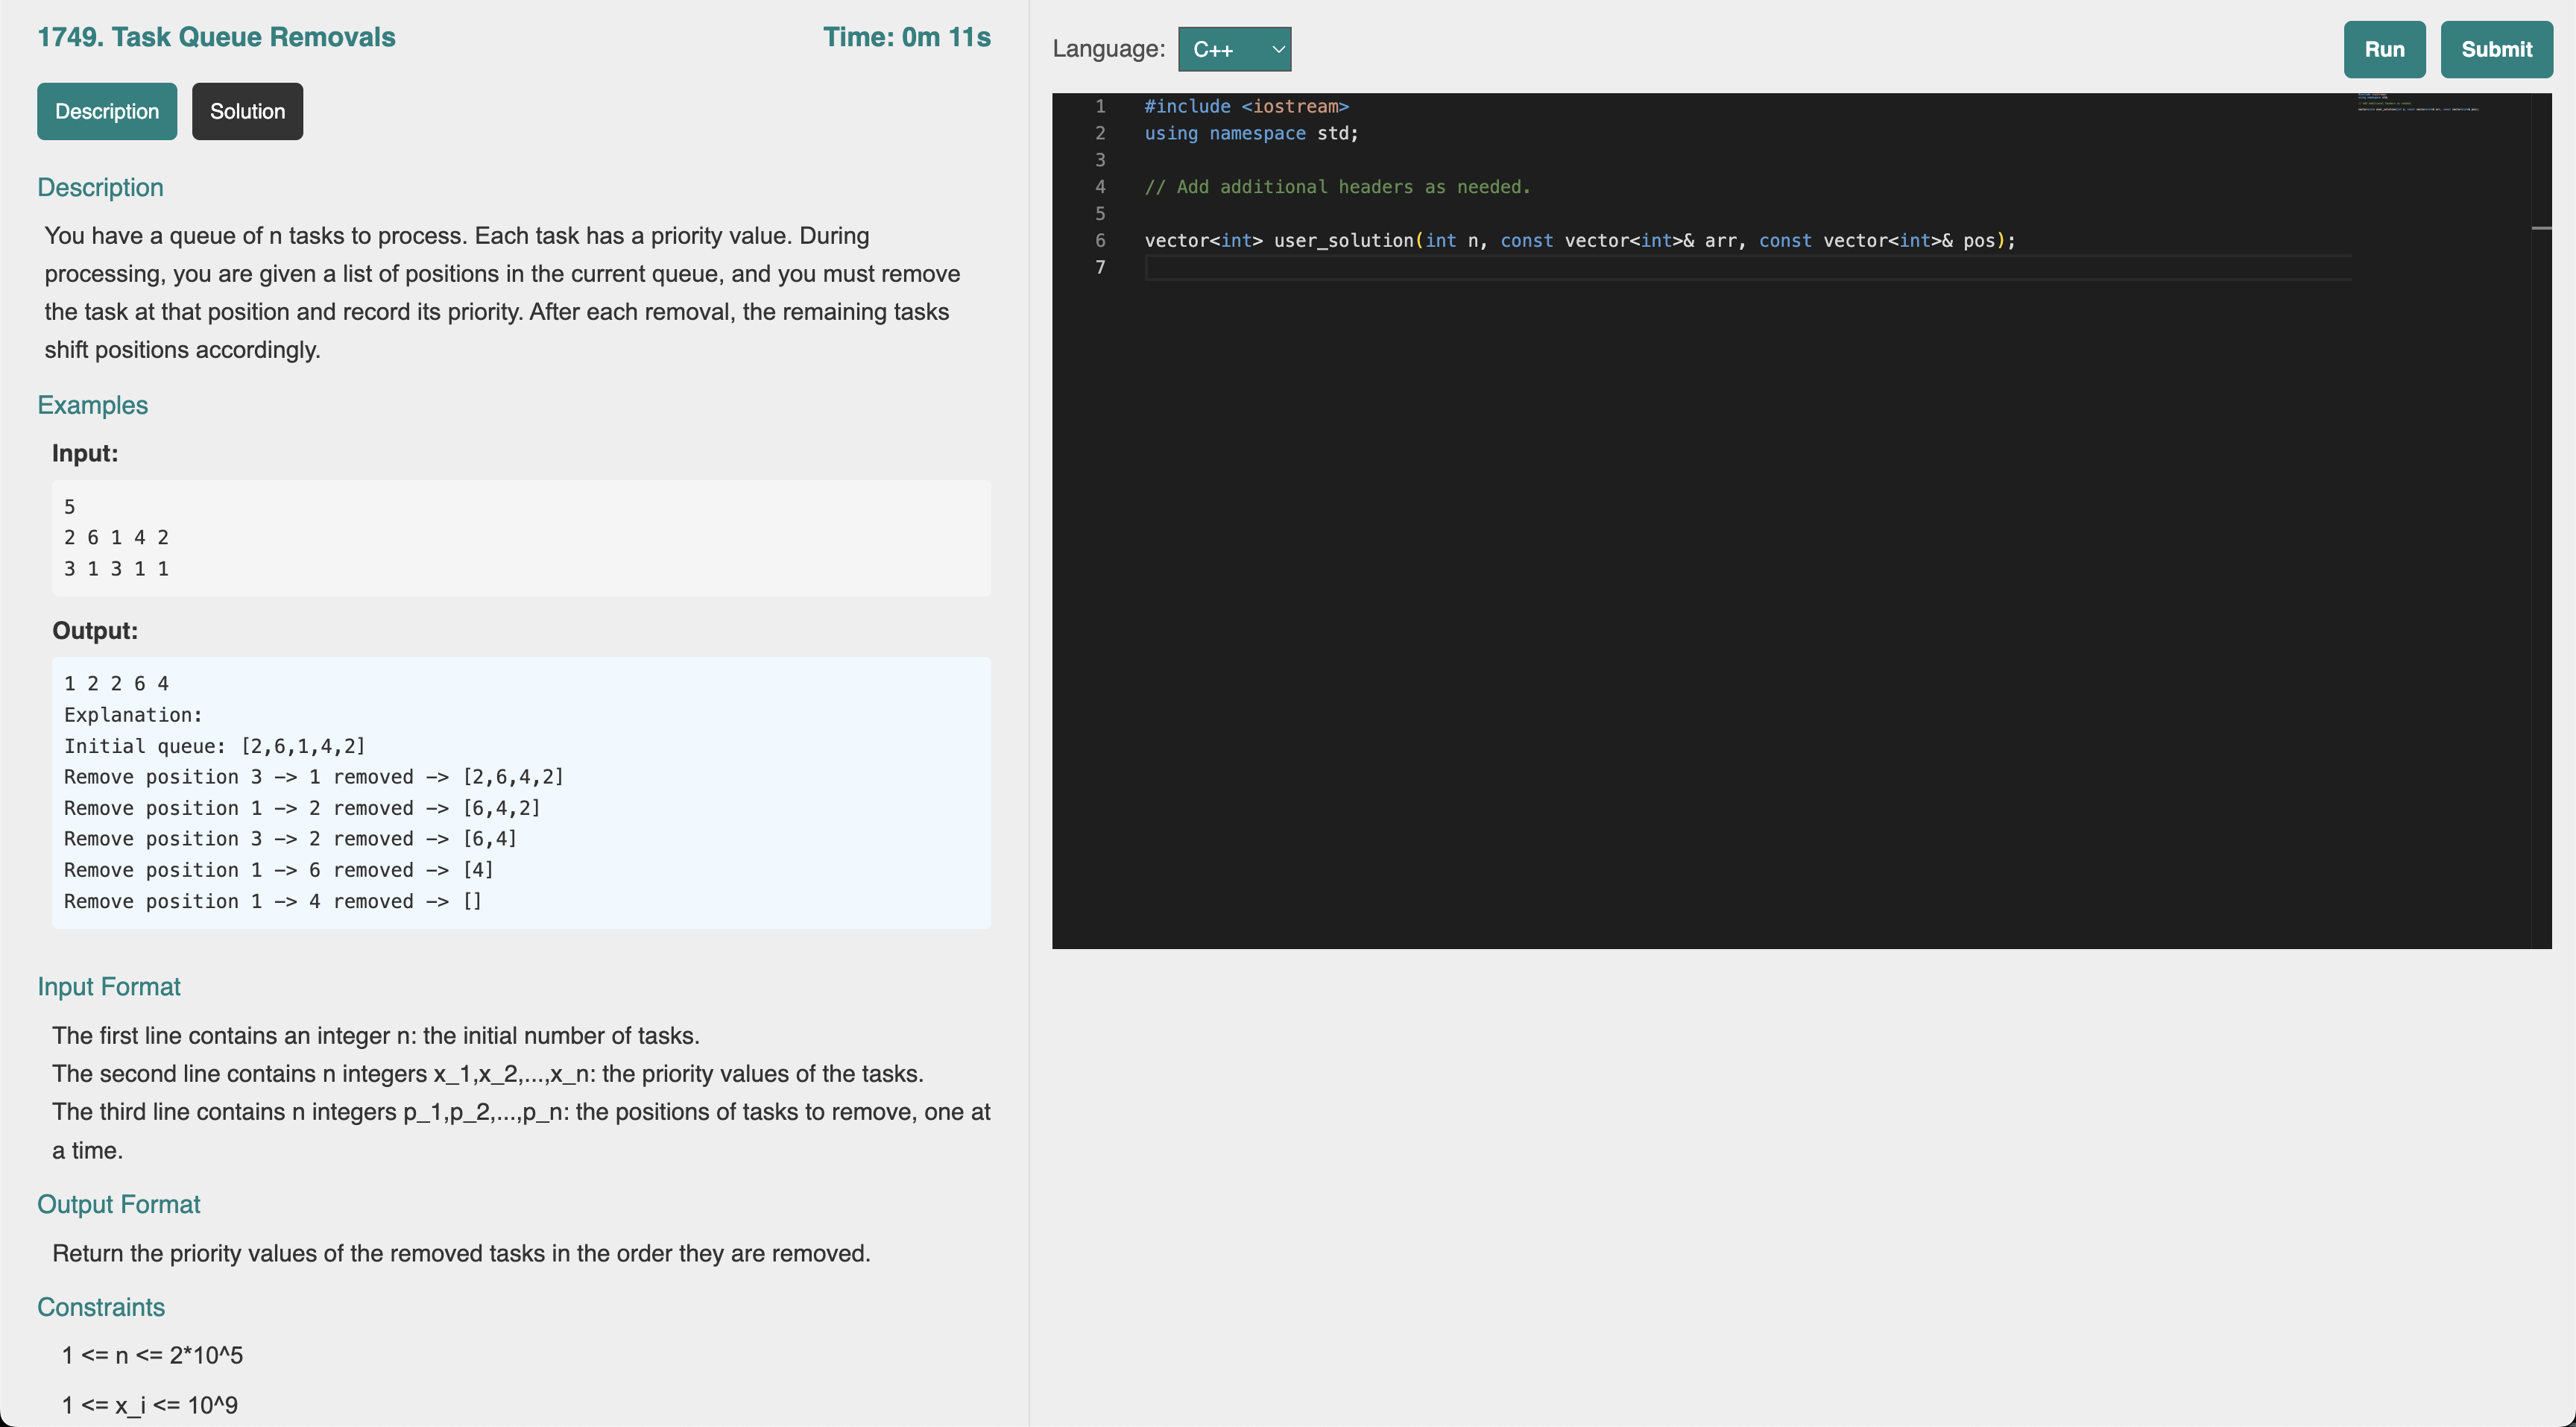
Task: Click the problem title 1749. Task Queue Removals
Action: click(x=216, y=37)
